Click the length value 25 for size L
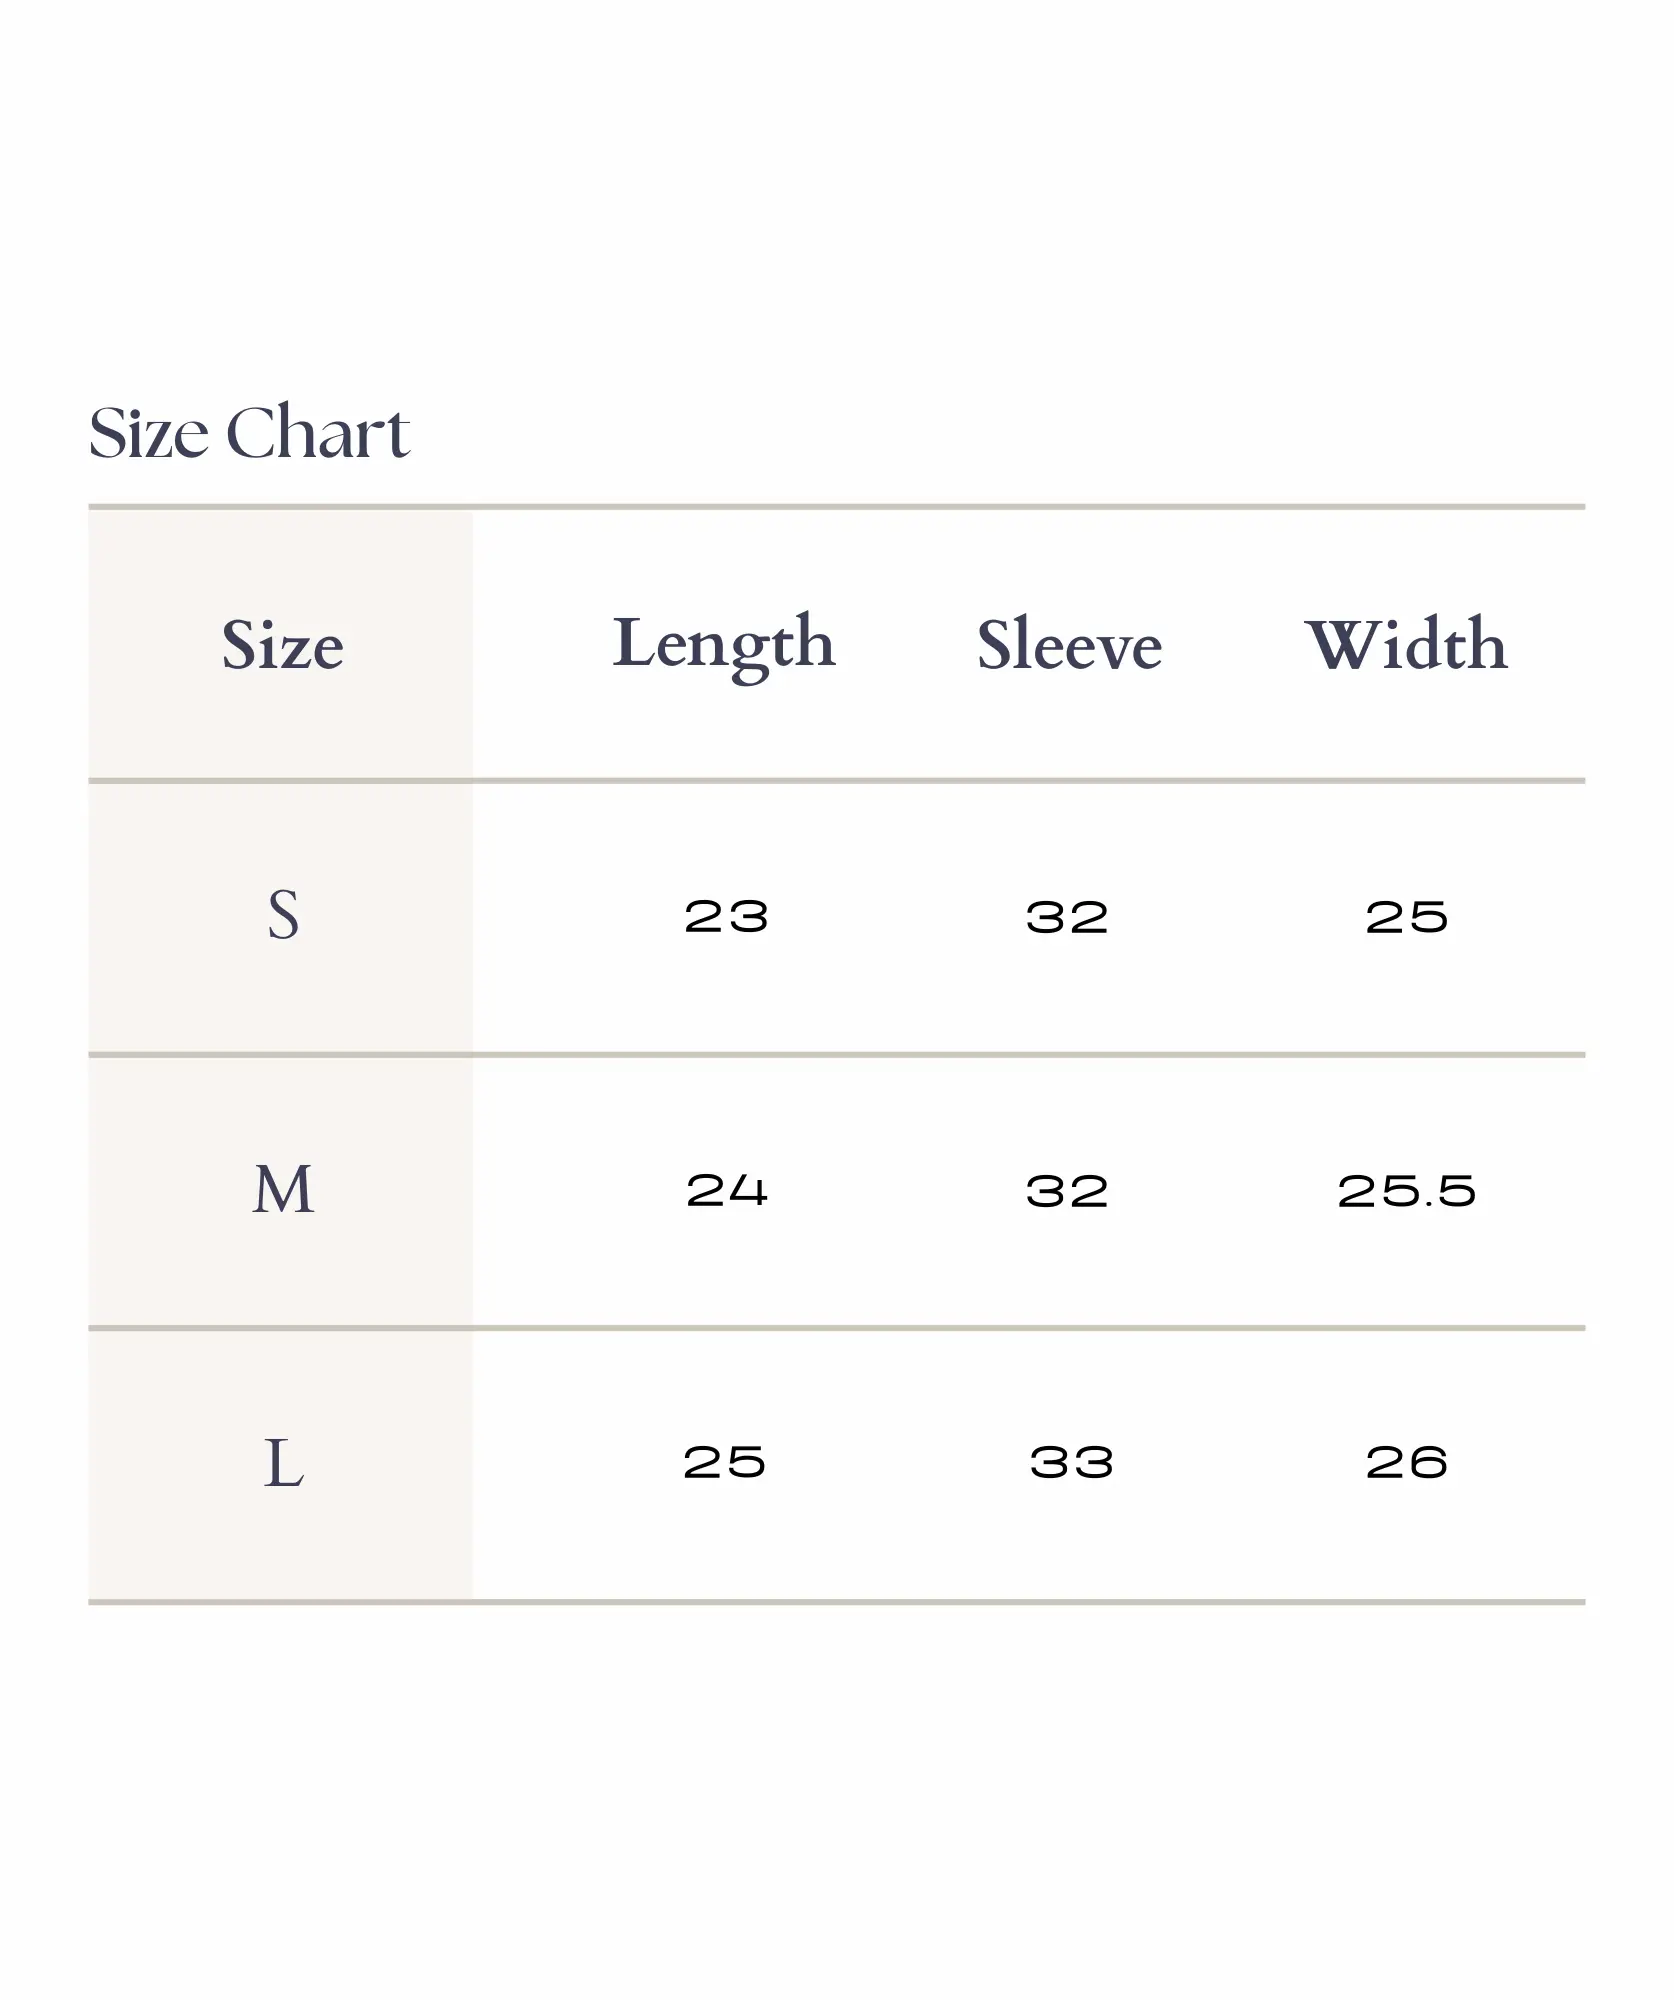 pos(724,1463)
